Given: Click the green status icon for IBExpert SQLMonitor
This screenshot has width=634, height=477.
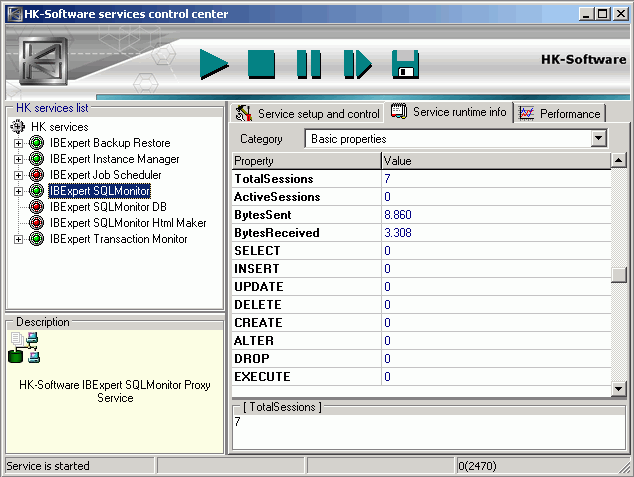Looking at the screenshot, I should point(36,191).
